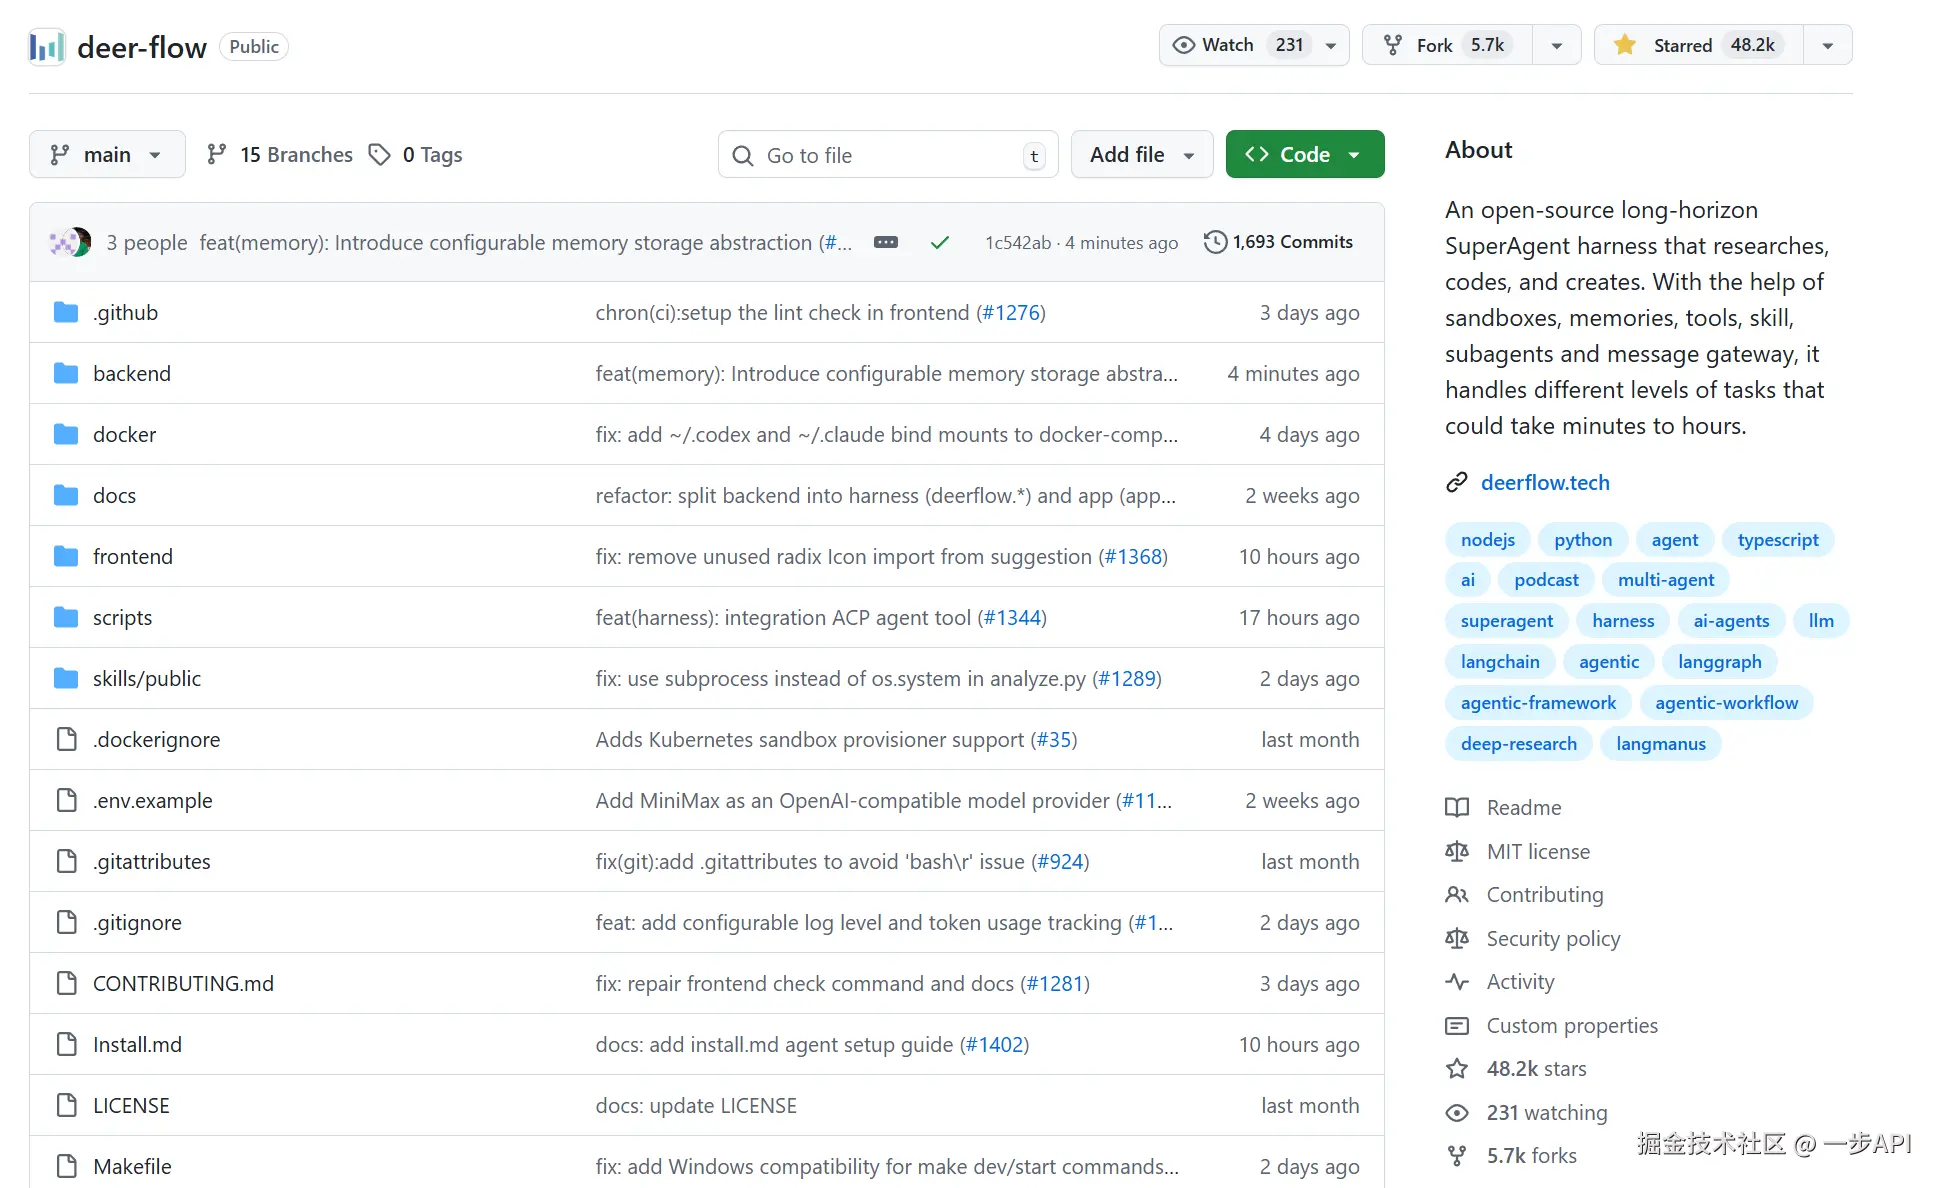
Task: Open the green Code dropdown
Action: 1304,155
